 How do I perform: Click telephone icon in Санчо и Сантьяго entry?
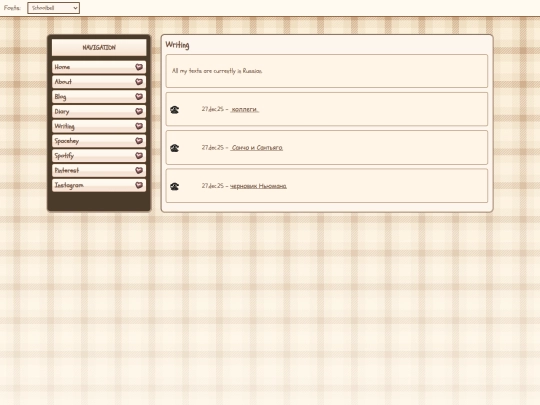175,148
